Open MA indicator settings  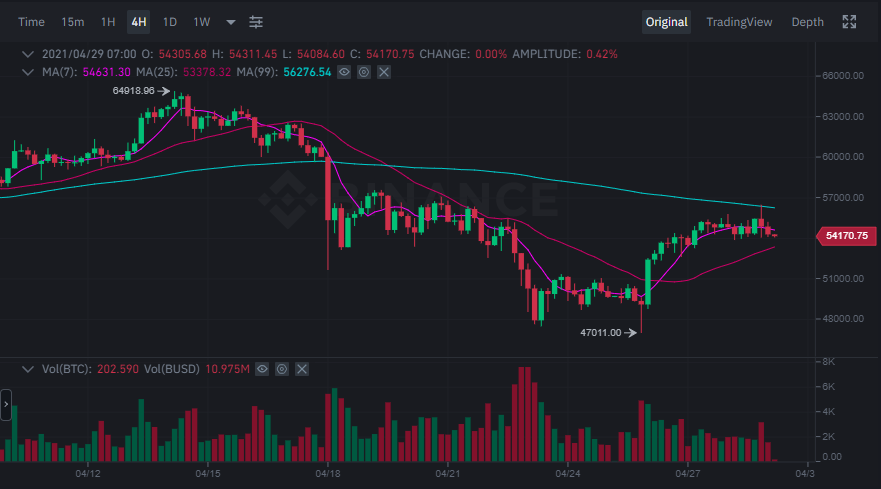point(364,72)
